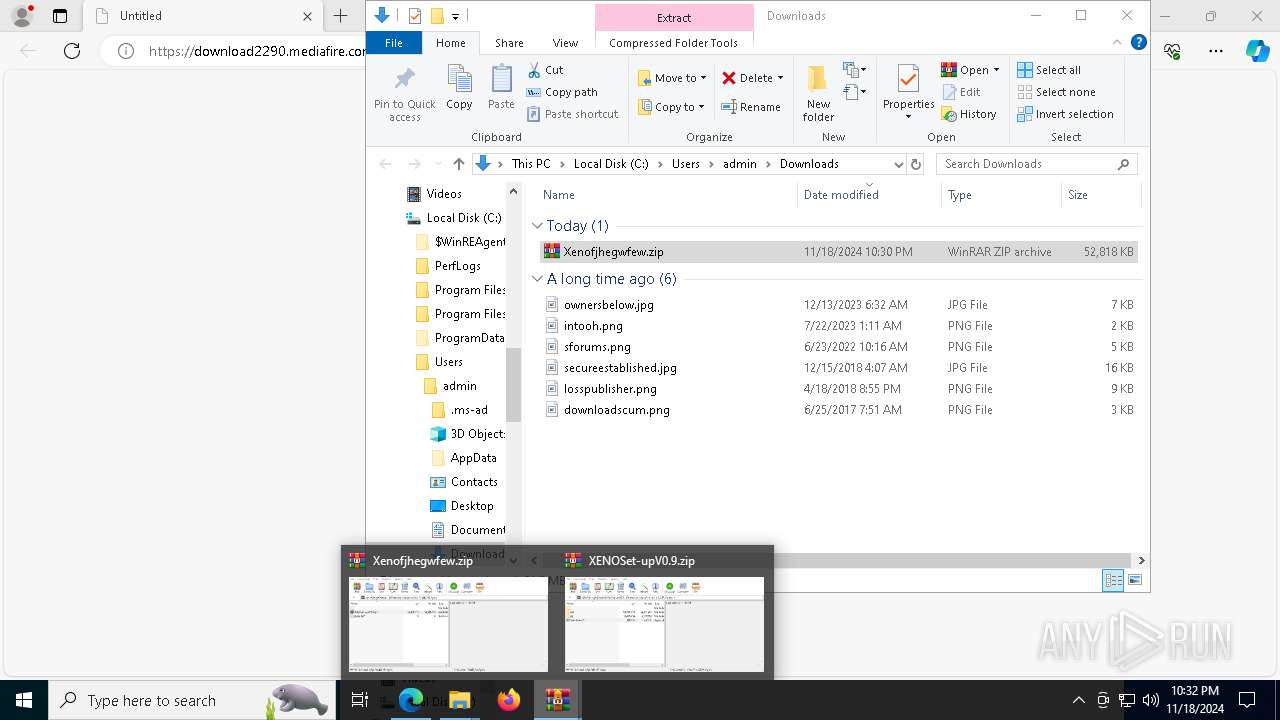Click Edit in the Open group
This screenshot has height=720, width=1280.
(x=961, y=92)
